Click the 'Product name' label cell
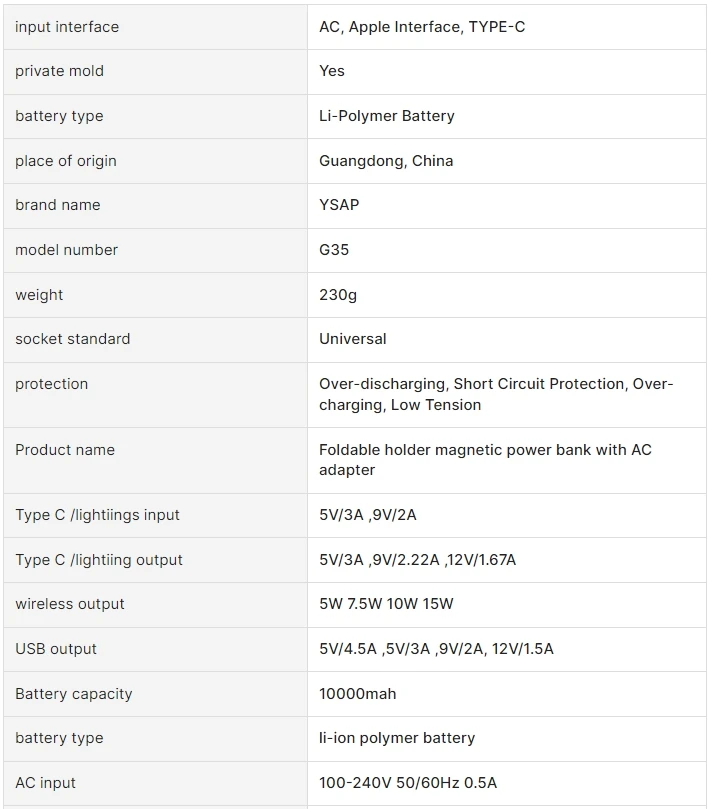This screenshot has height=809, width=710. point(65,450)
